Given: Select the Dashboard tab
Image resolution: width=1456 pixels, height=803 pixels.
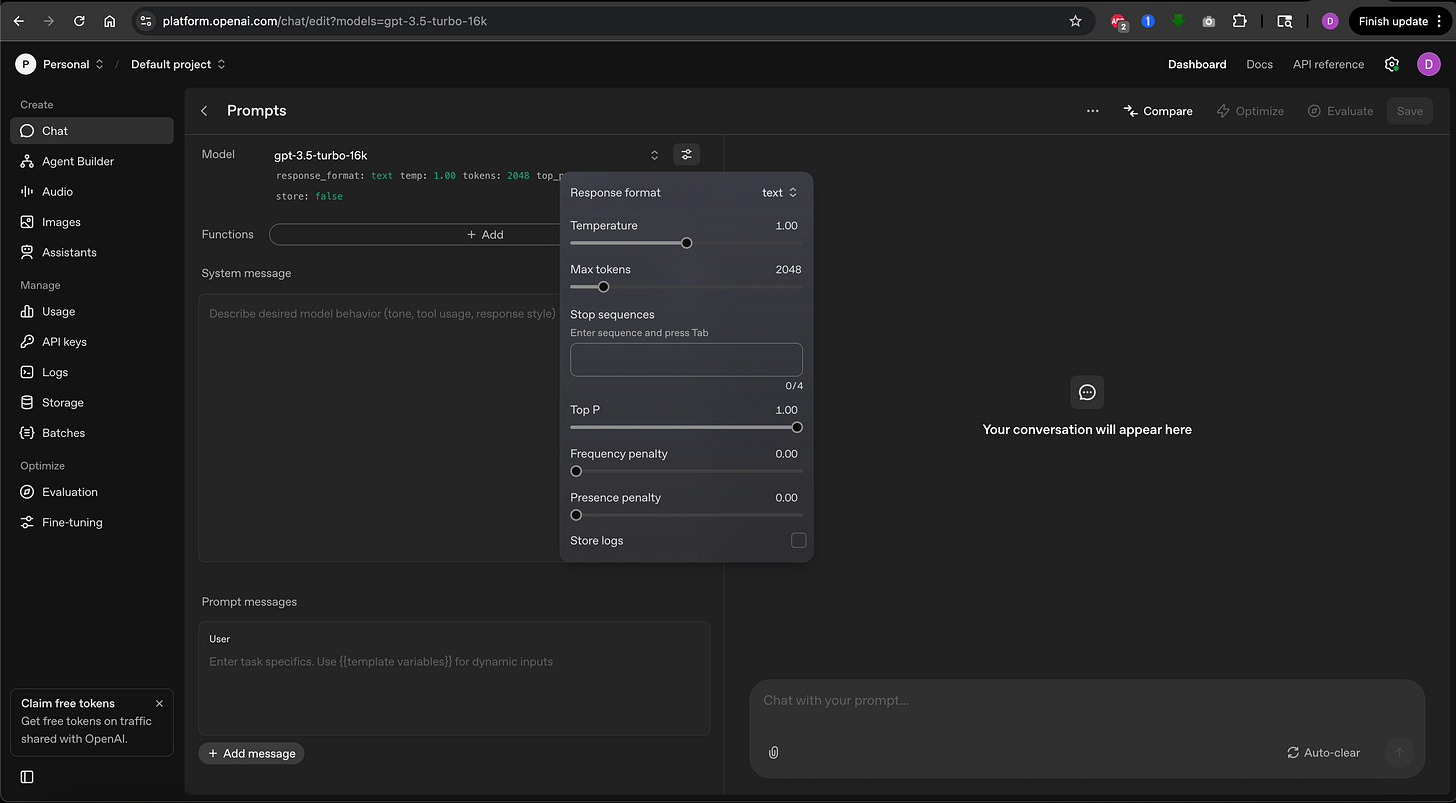Looking at the screenshot, I should (1197, 64).
